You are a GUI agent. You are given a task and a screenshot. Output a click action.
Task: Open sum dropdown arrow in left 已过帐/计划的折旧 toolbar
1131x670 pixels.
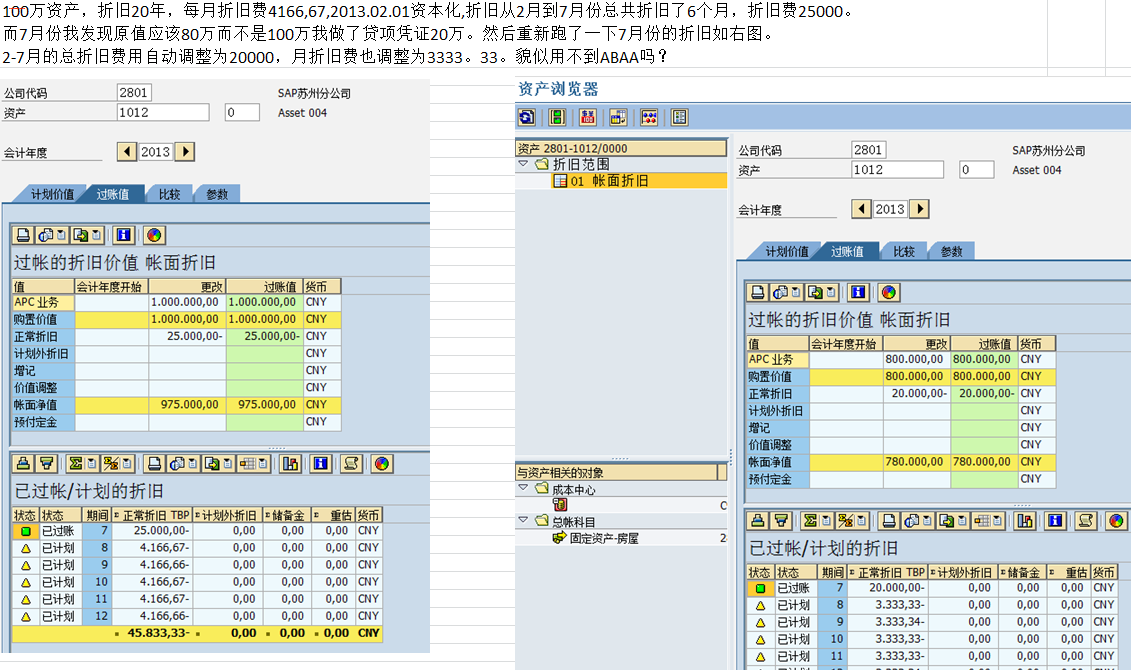91,464
